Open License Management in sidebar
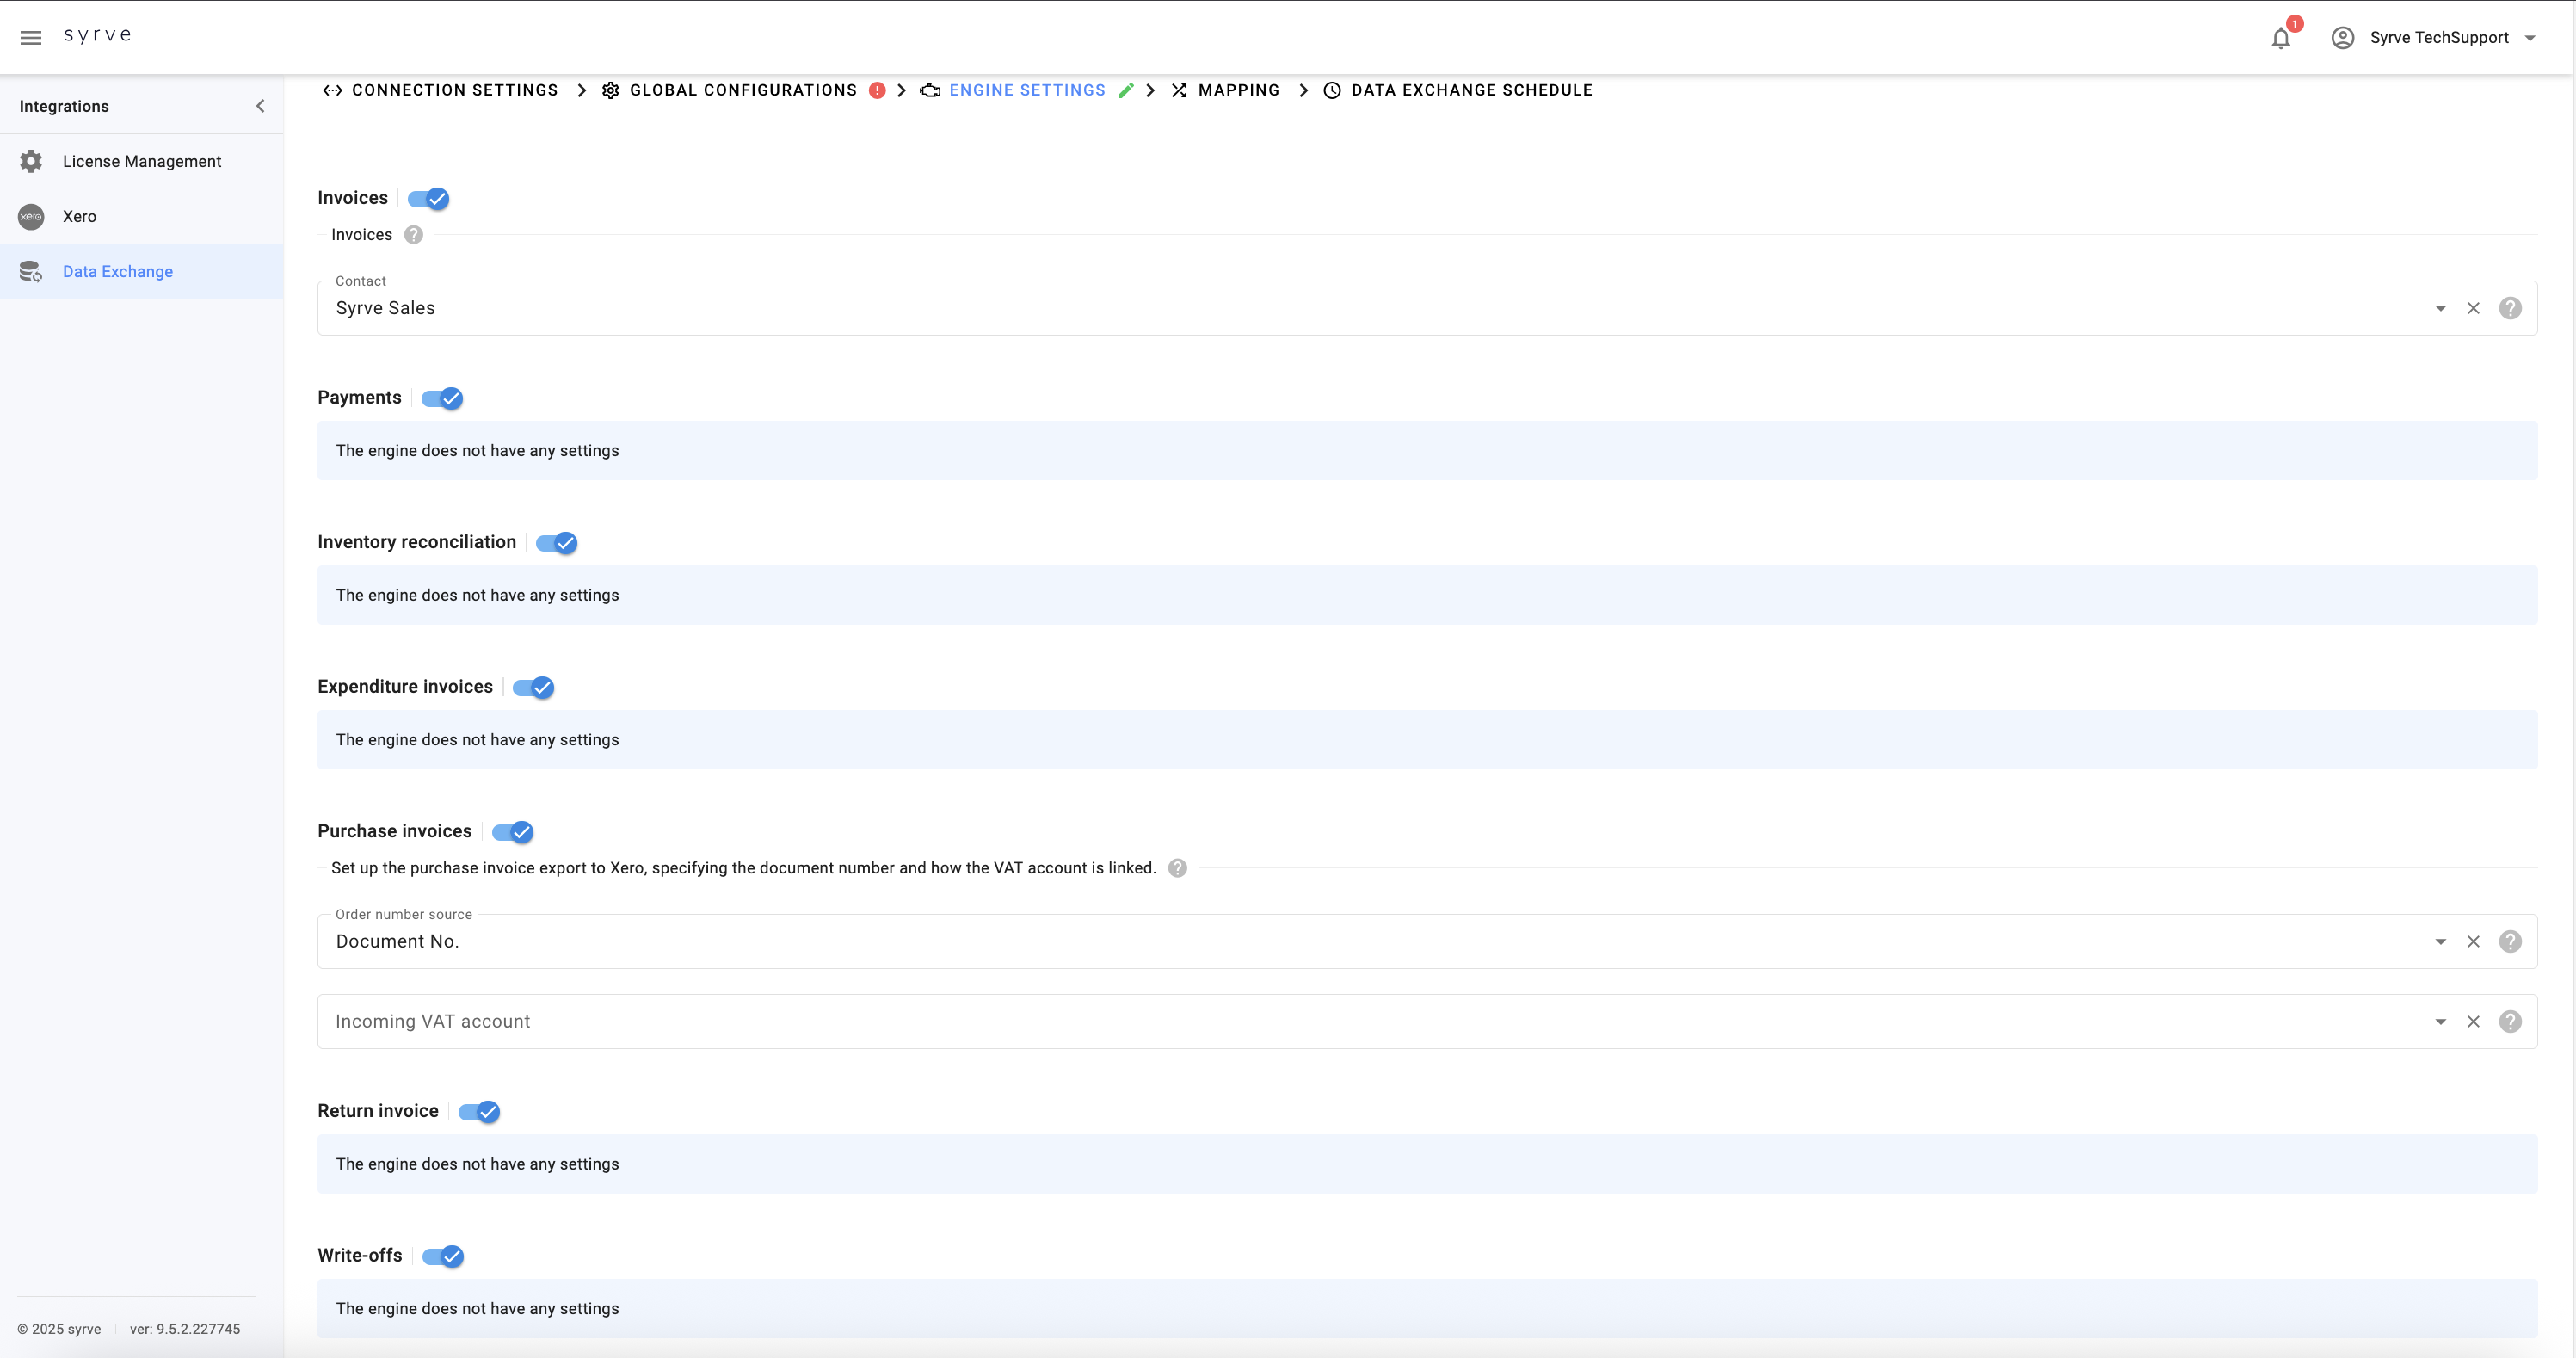This screenshot has width=2576, height=1358. click(142, 161)
